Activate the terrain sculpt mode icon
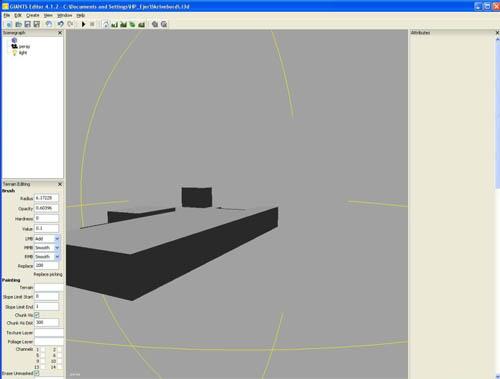 [115, 24]
